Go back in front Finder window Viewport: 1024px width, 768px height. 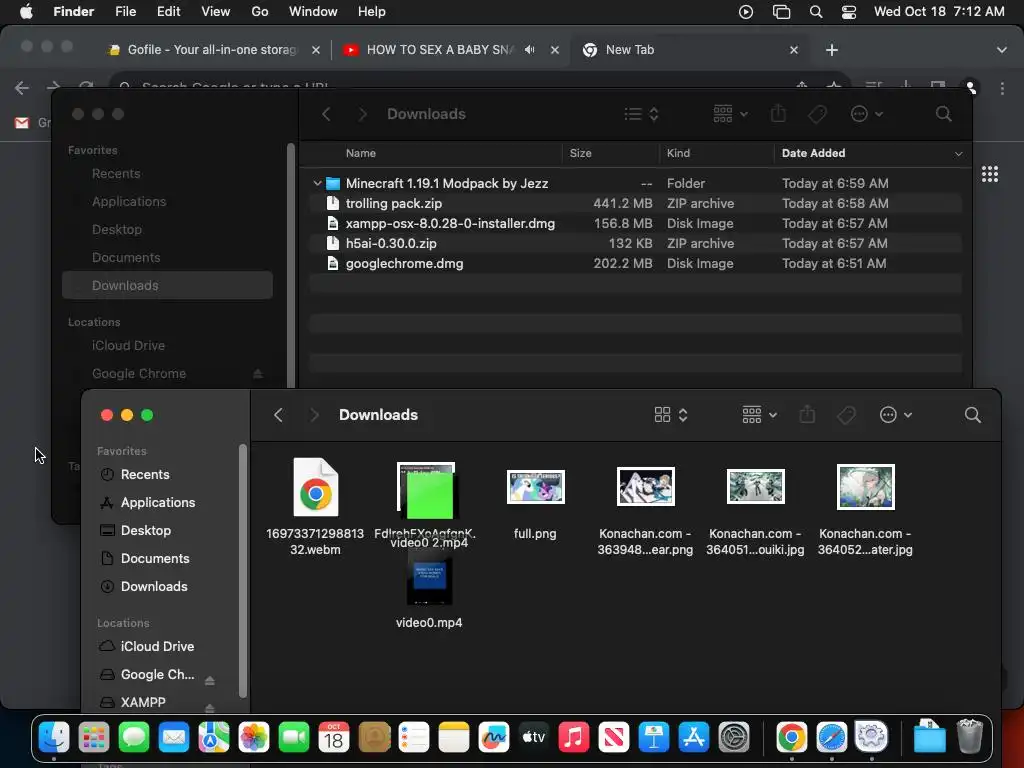[x=278, y=415]
